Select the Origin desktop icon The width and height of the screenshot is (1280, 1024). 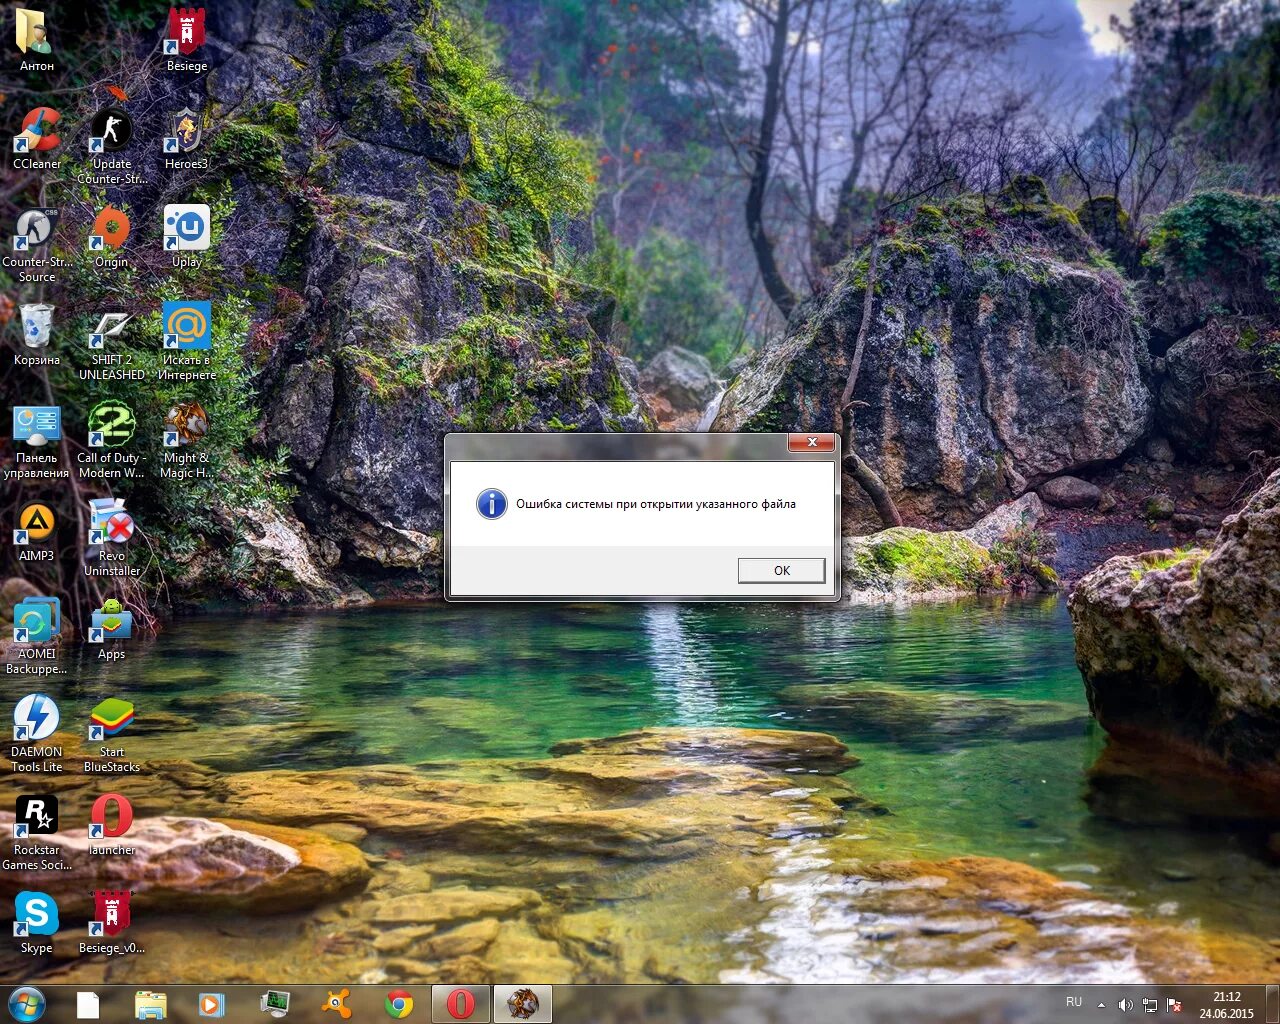[x=112, y=236]
